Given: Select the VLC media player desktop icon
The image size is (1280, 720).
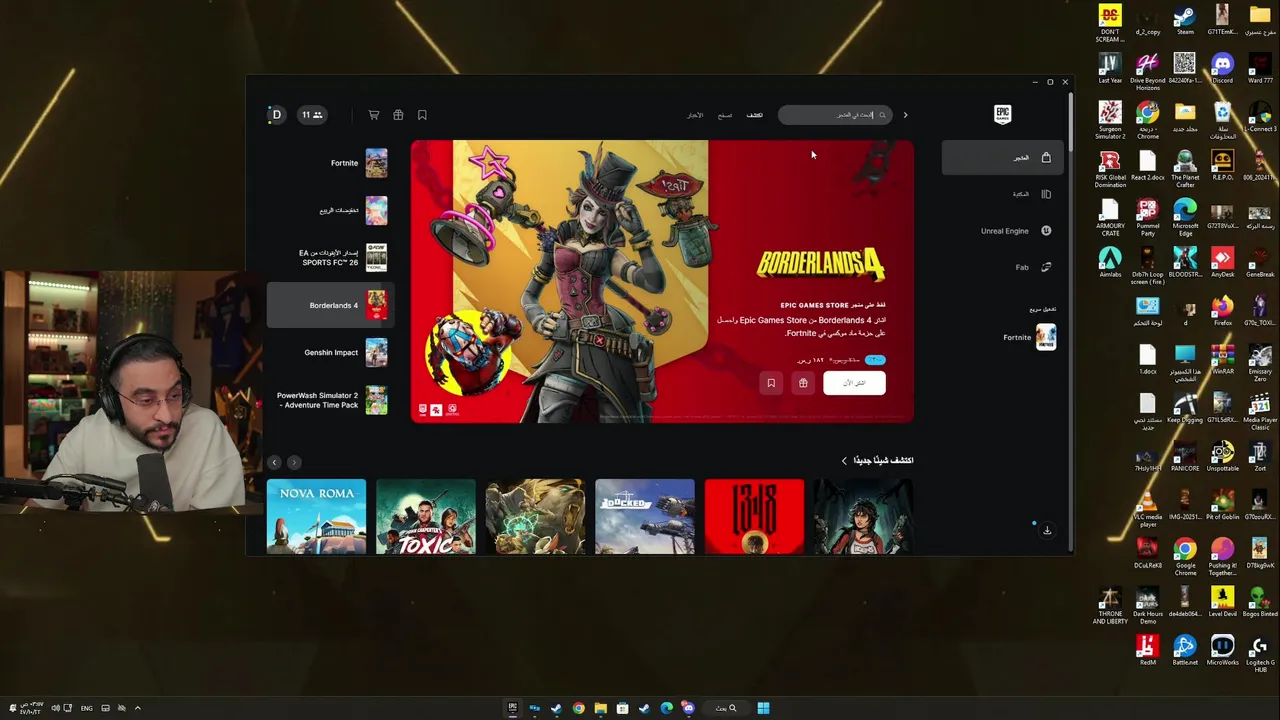Looking at the screenshot, I should coord(1148,508).
